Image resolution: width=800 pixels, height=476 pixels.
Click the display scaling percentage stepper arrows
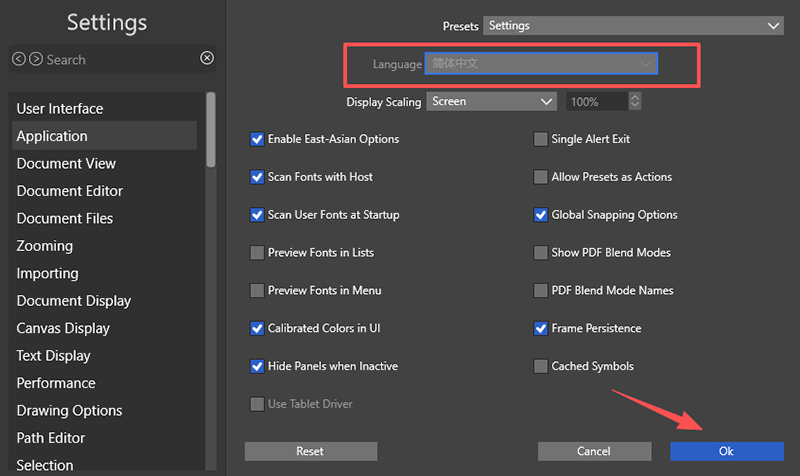pos(635,101)
